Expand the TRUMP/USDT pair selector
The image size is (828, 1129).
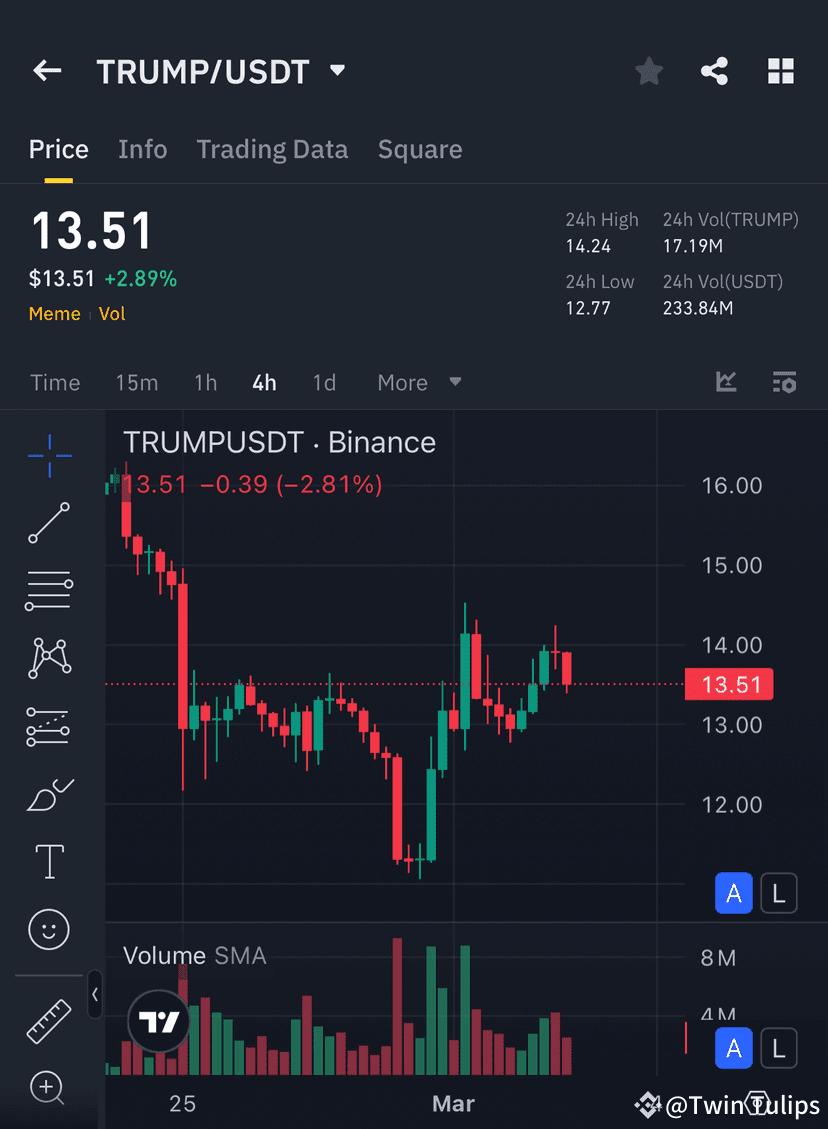[x=337, y=71]
